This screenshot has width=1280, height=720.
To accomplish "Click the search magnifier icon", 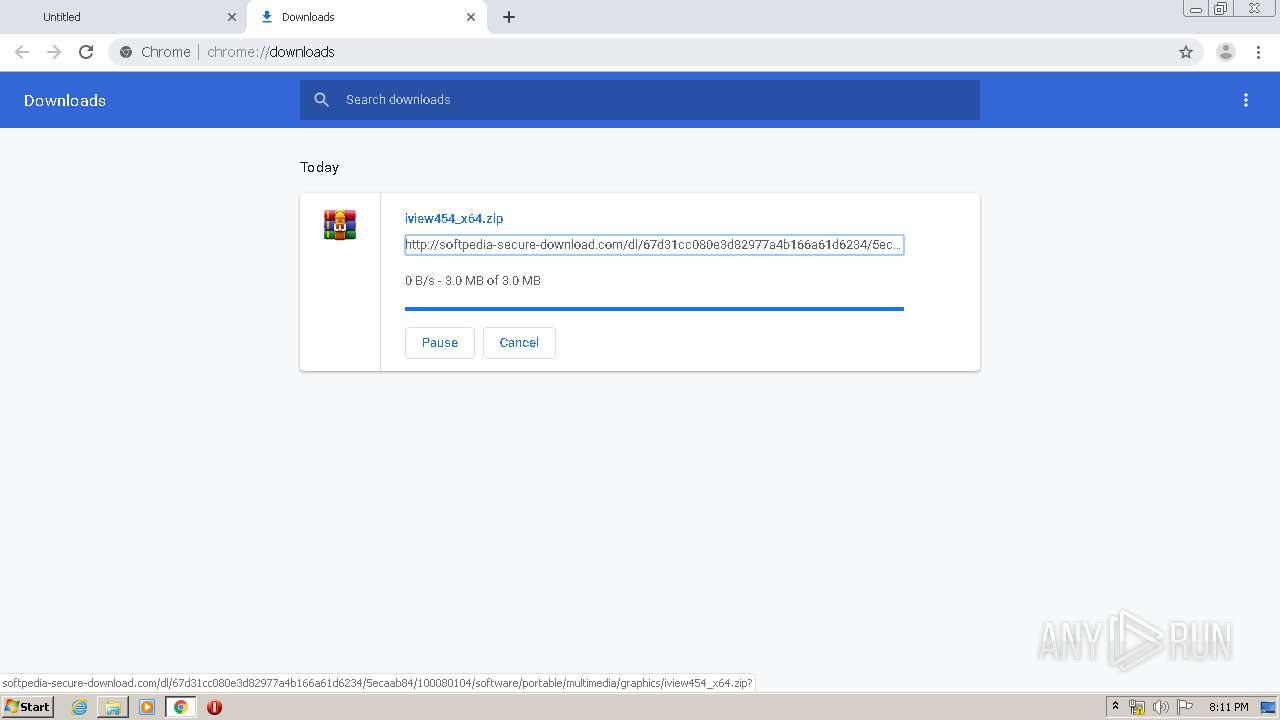I will click(321, 100).
